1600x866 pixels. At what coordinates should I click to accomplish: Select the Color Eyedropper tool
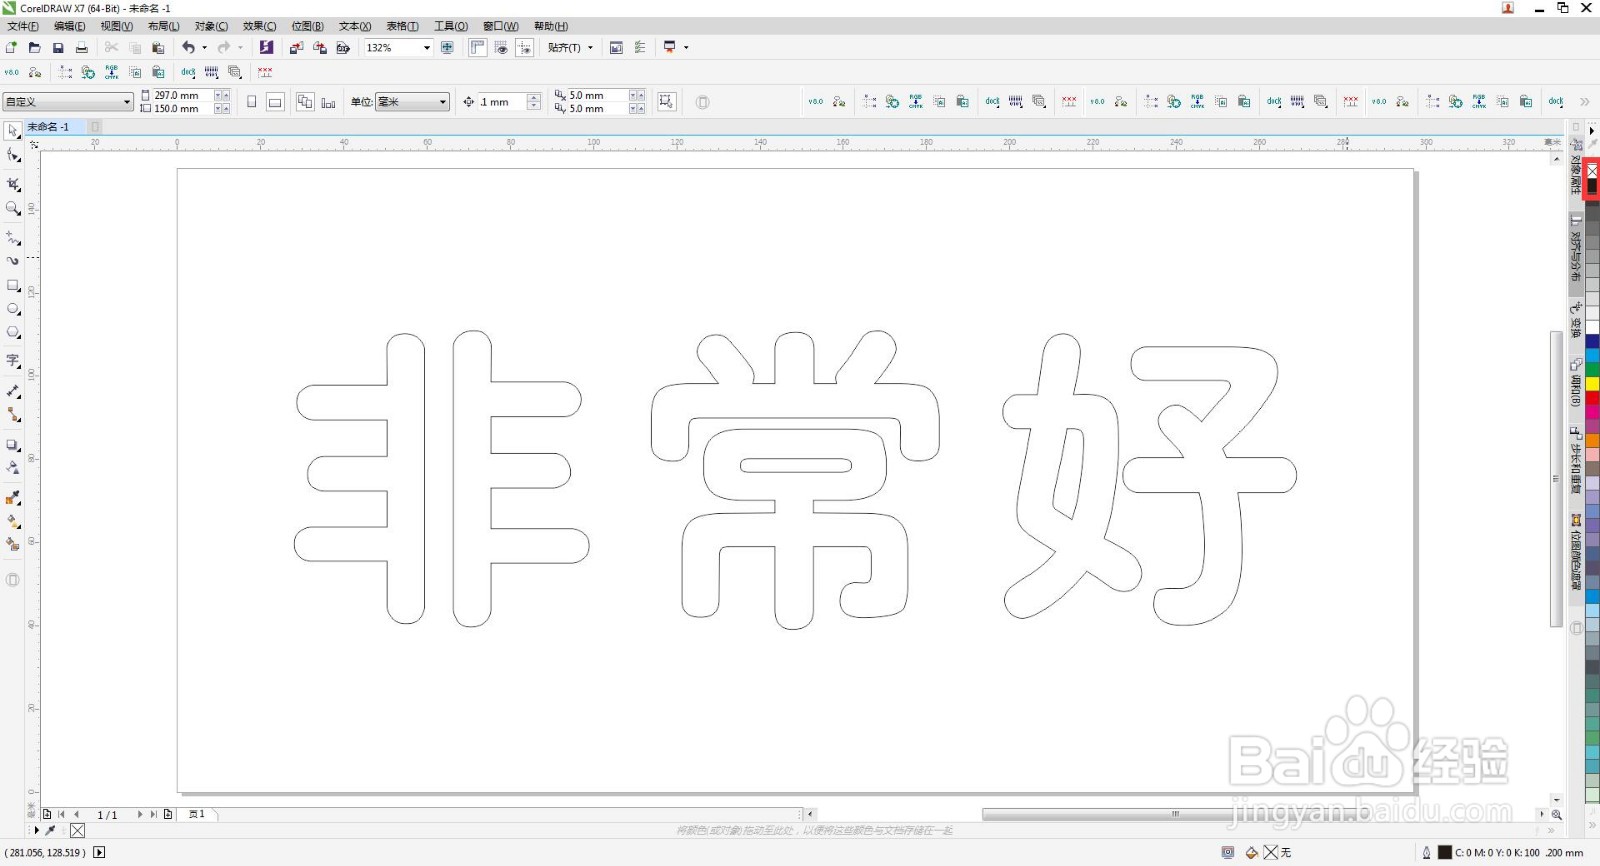pyautogui.click(x=13, y=497)
